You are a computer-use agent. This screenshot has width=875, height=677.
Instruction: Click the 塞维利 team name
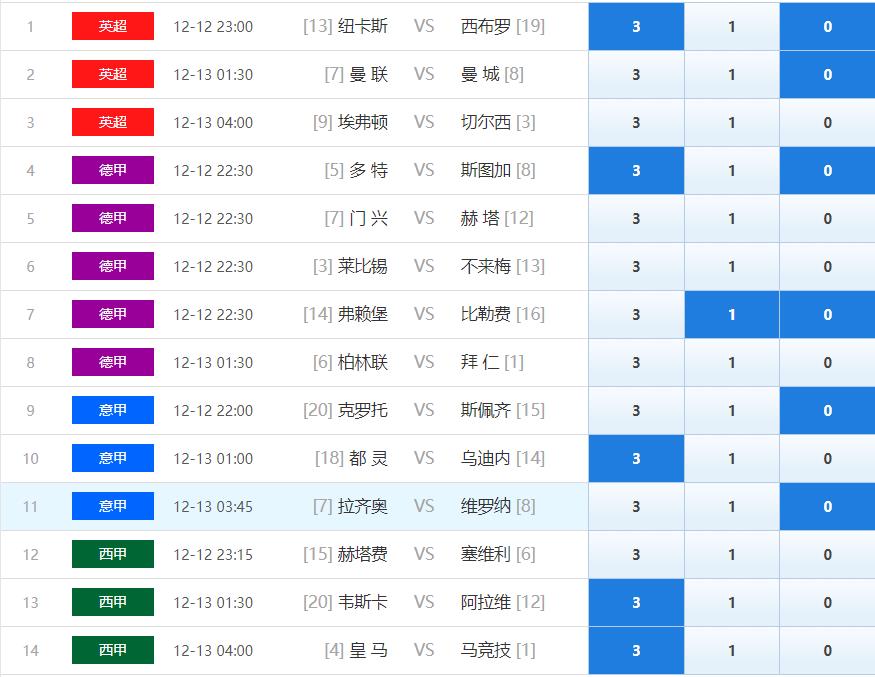[485, 554]
